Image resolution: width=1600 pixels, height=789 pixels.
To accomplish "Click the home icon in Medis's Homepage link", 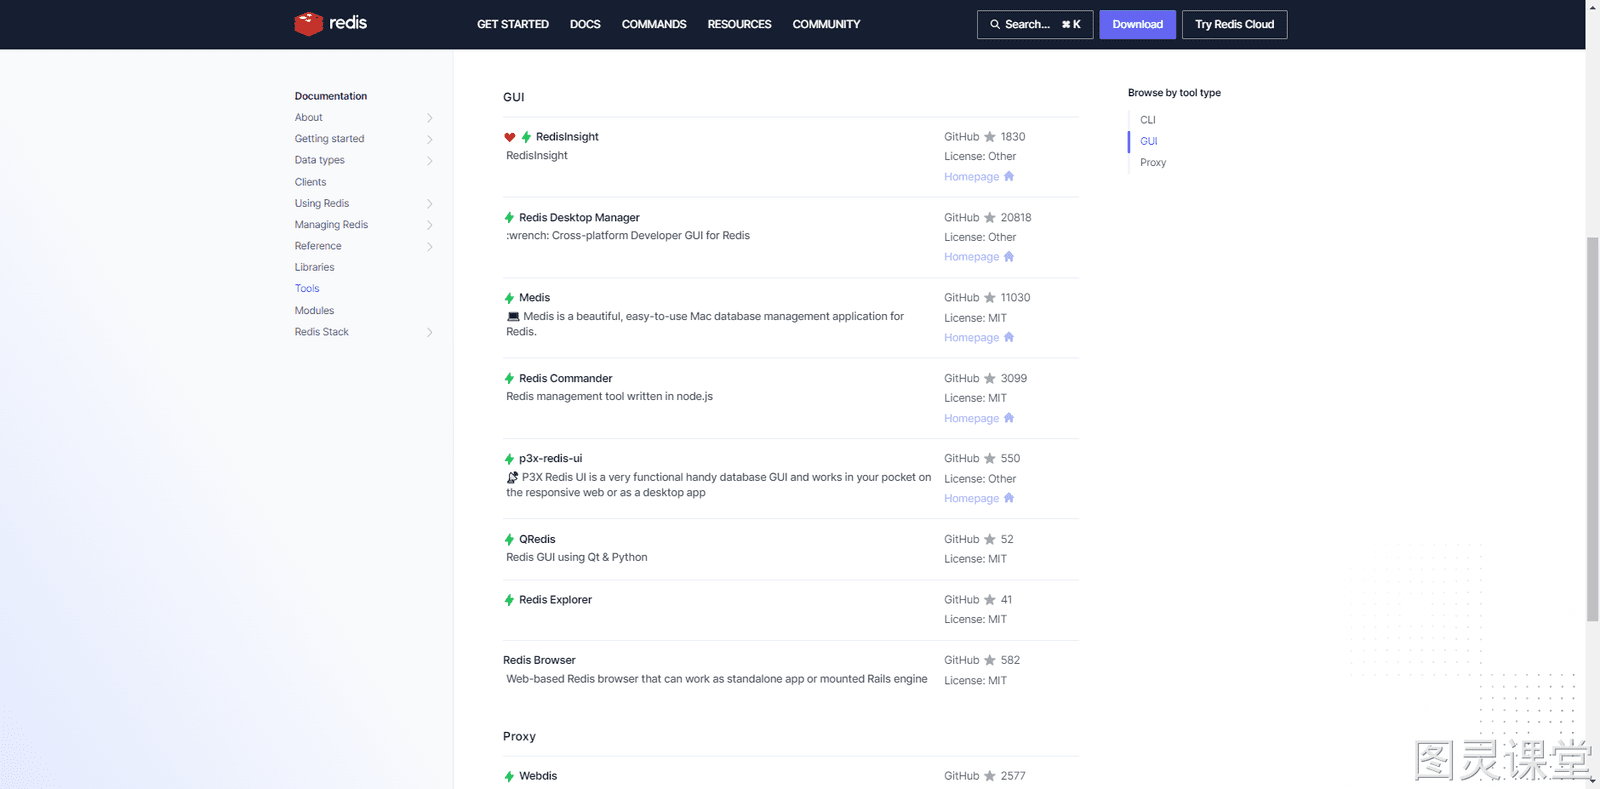I will point(1009,337).
